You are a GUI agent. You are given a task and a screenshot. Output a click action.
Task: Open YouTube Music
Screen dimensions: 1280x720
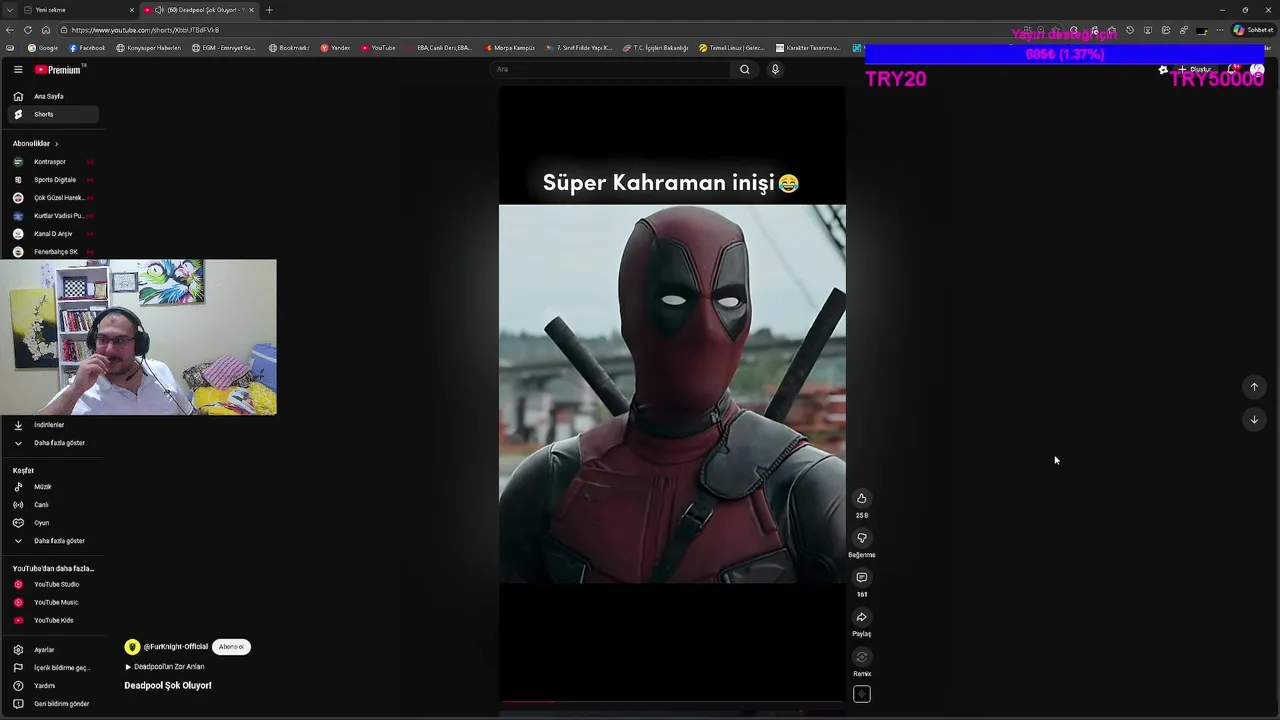click(52, 602)
